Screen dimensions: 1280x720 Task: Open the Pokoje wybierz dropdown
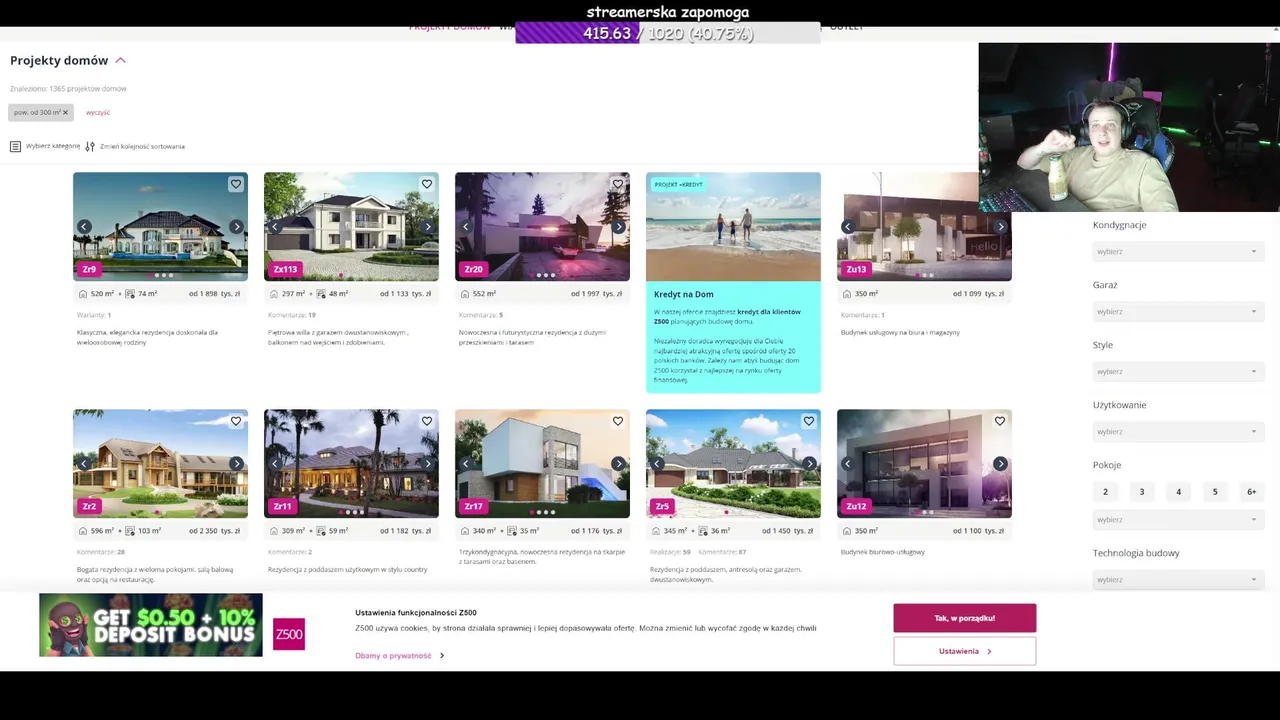(1176, 519)
